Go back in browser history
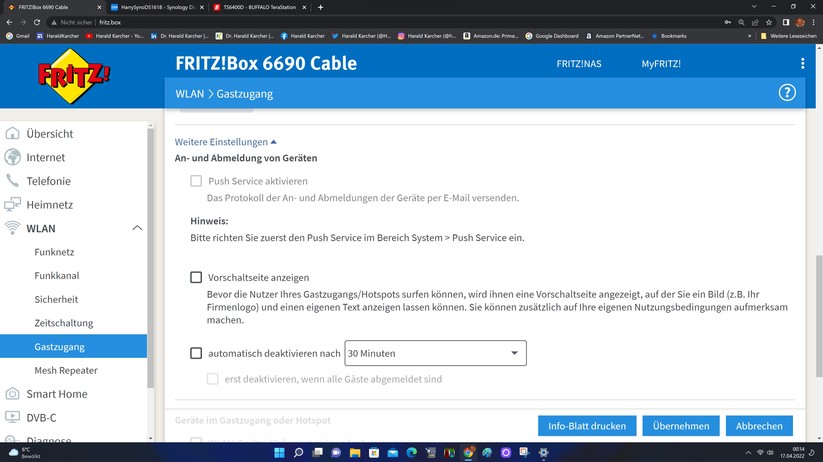The width and height of the screenshot is (823, 462). [x=9, y=22]
